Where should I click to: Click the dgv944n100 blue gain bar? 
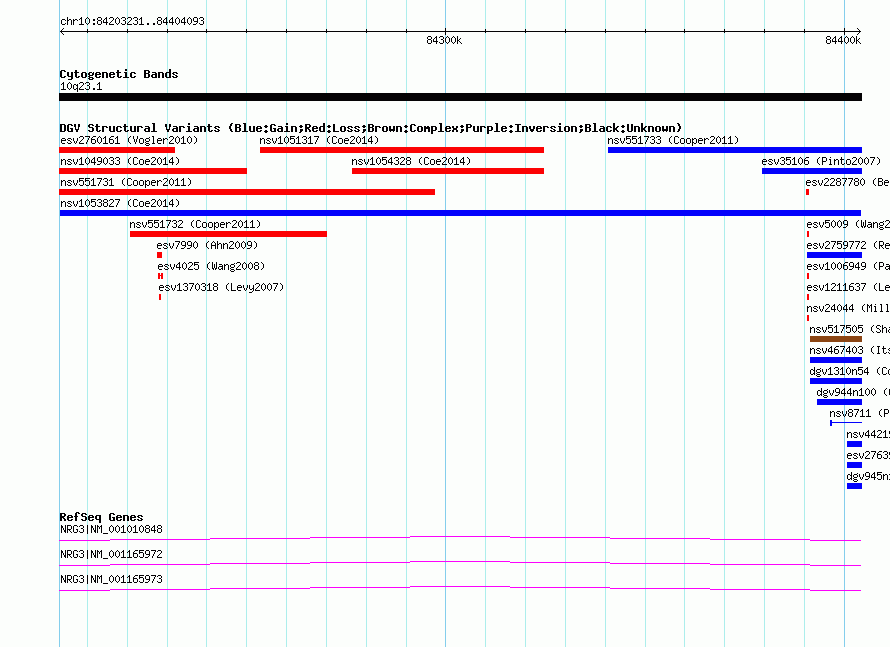[x=839, y=402]
